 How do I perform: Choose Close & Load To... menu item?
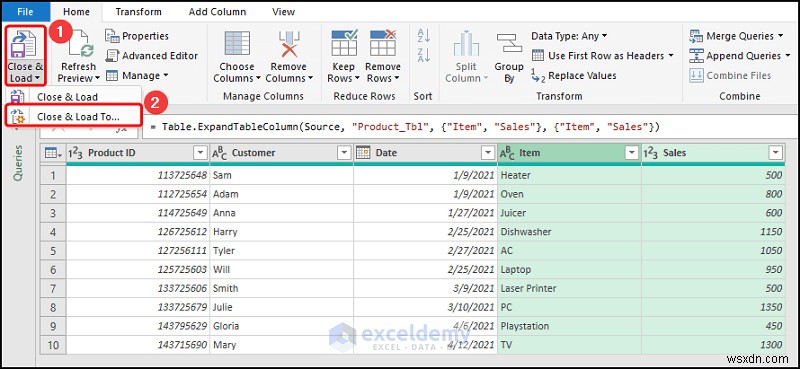pos(73,116)
